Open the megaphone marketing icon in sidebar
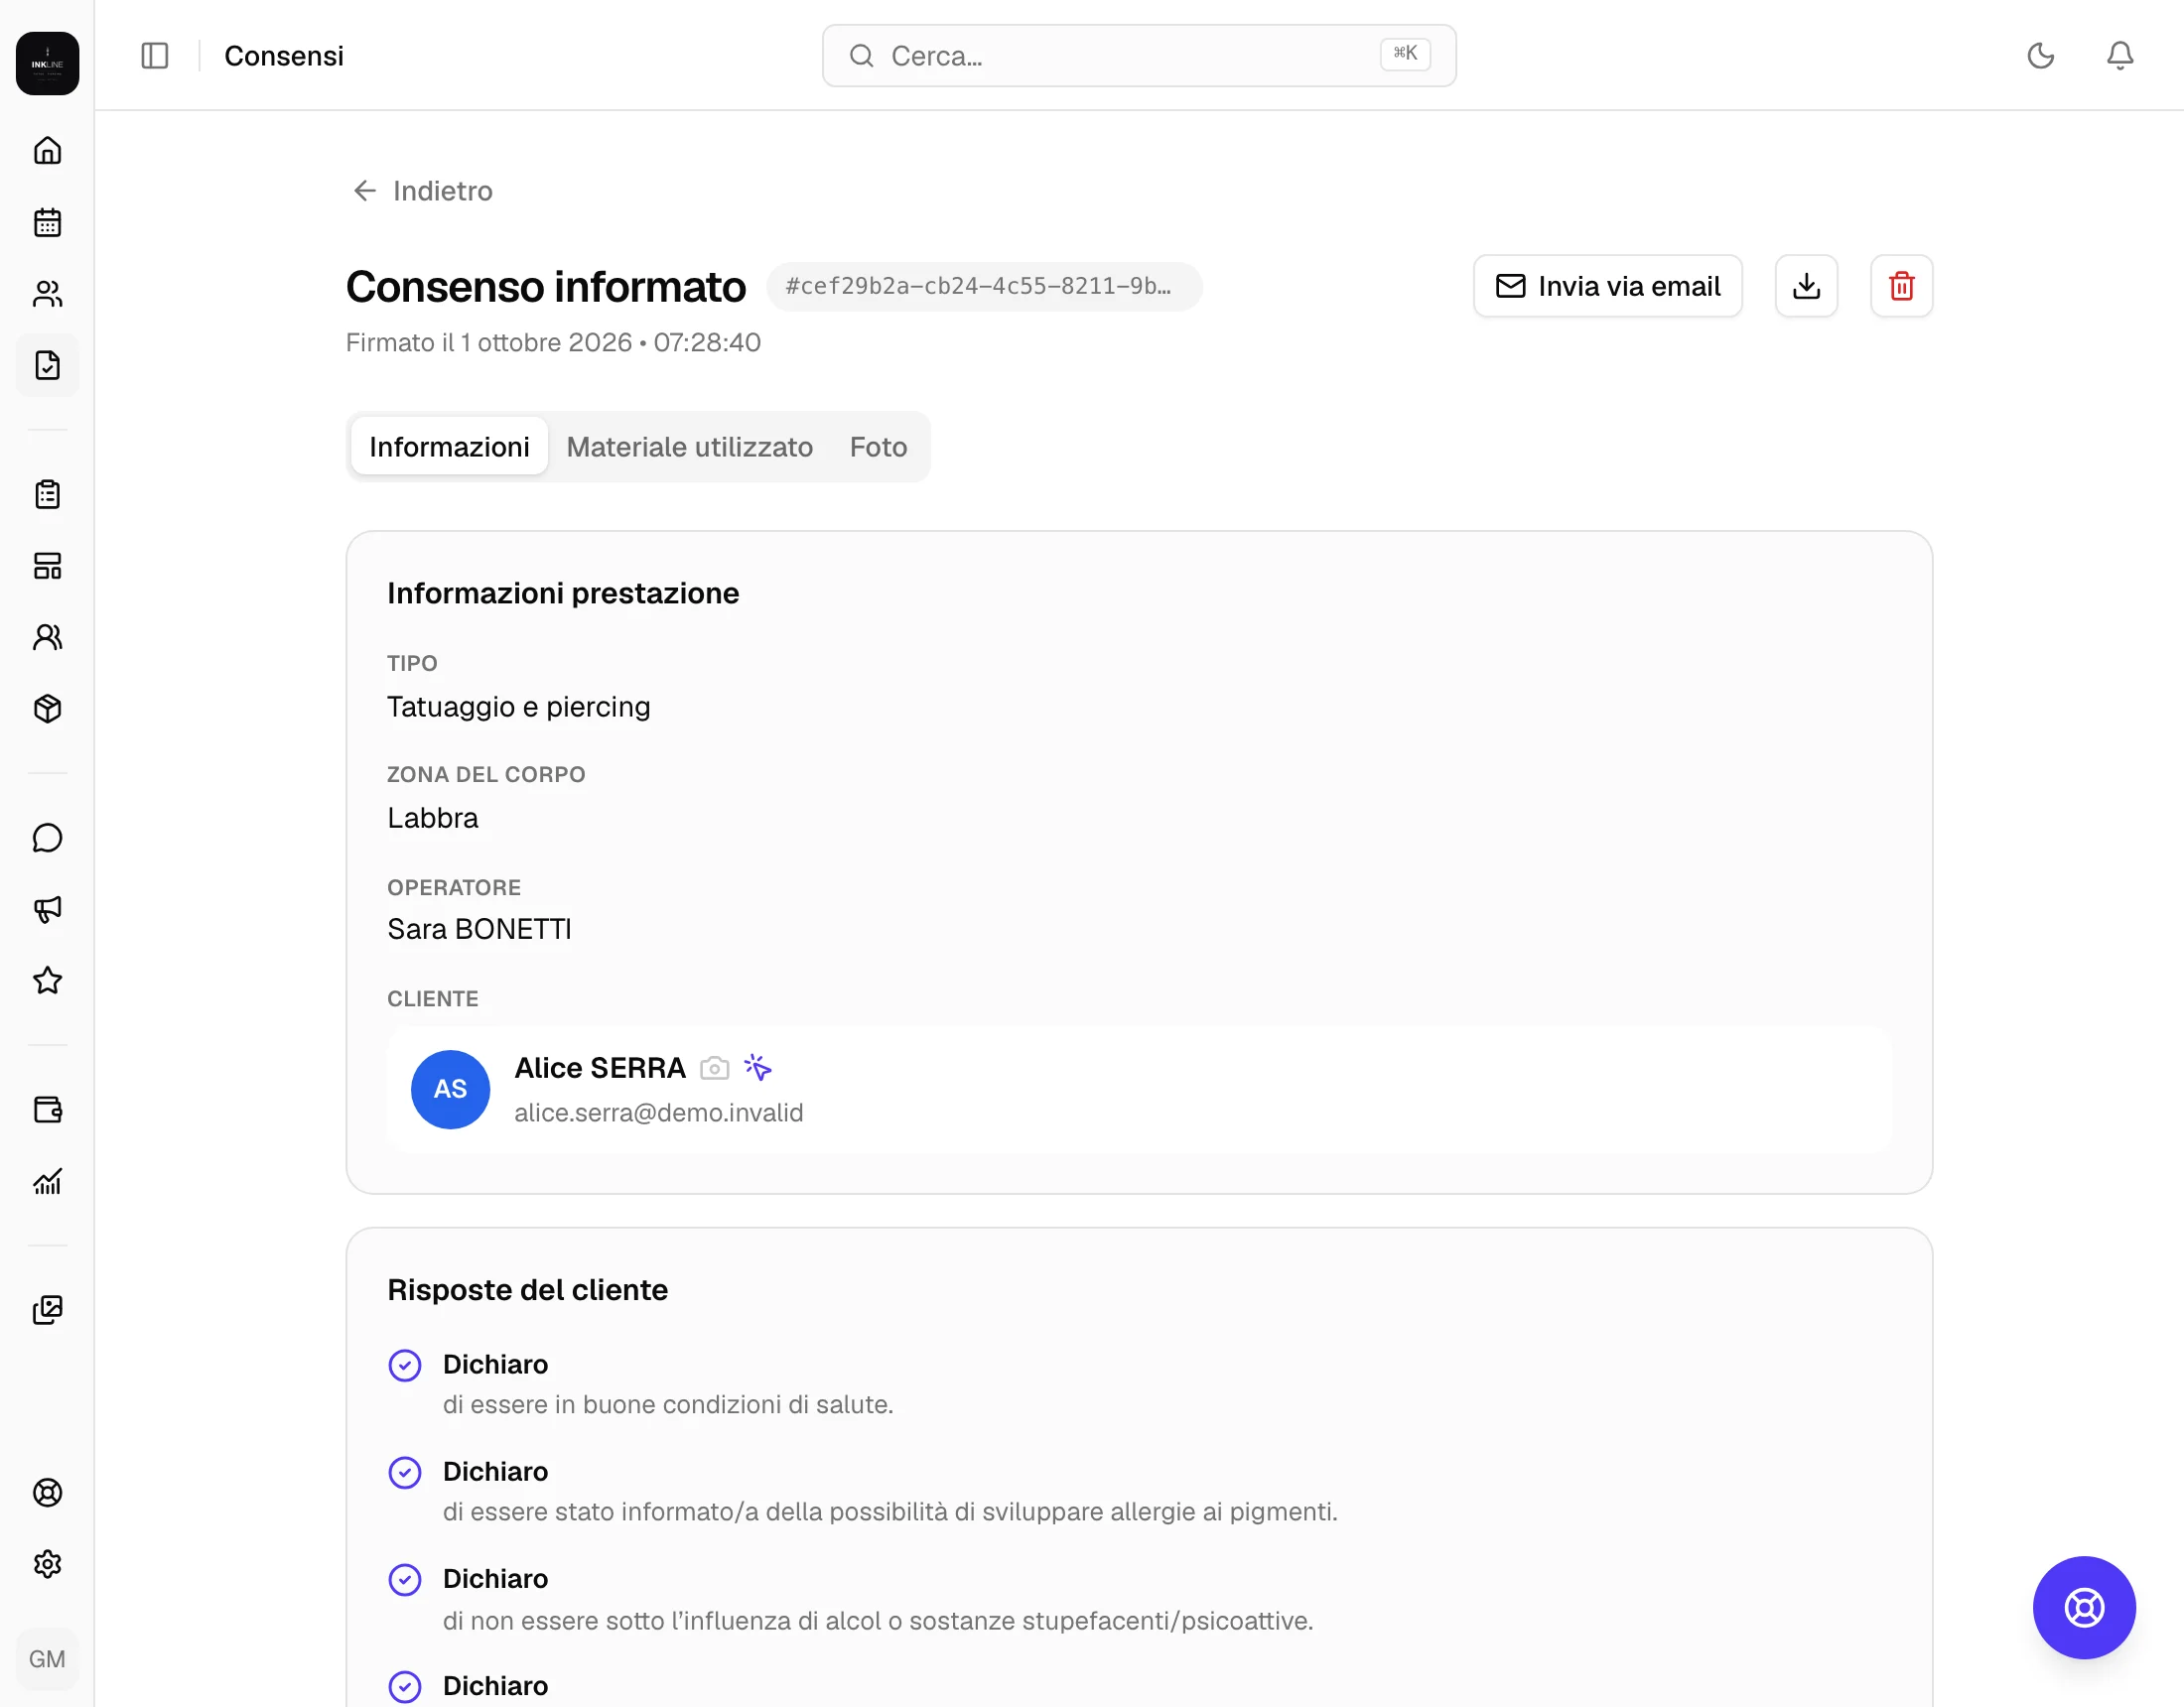 pyautogui.click(x=47, y=909)
